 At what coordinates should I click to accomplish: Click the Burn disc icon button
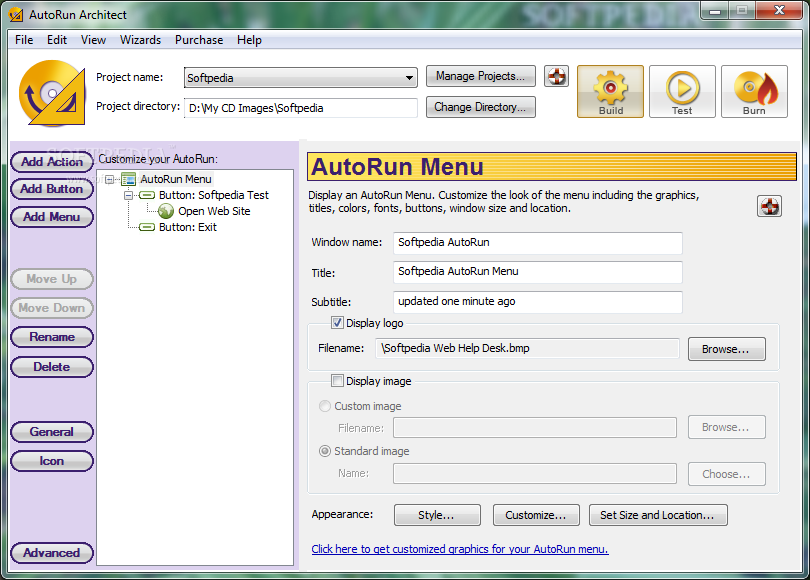click(754, 91)
